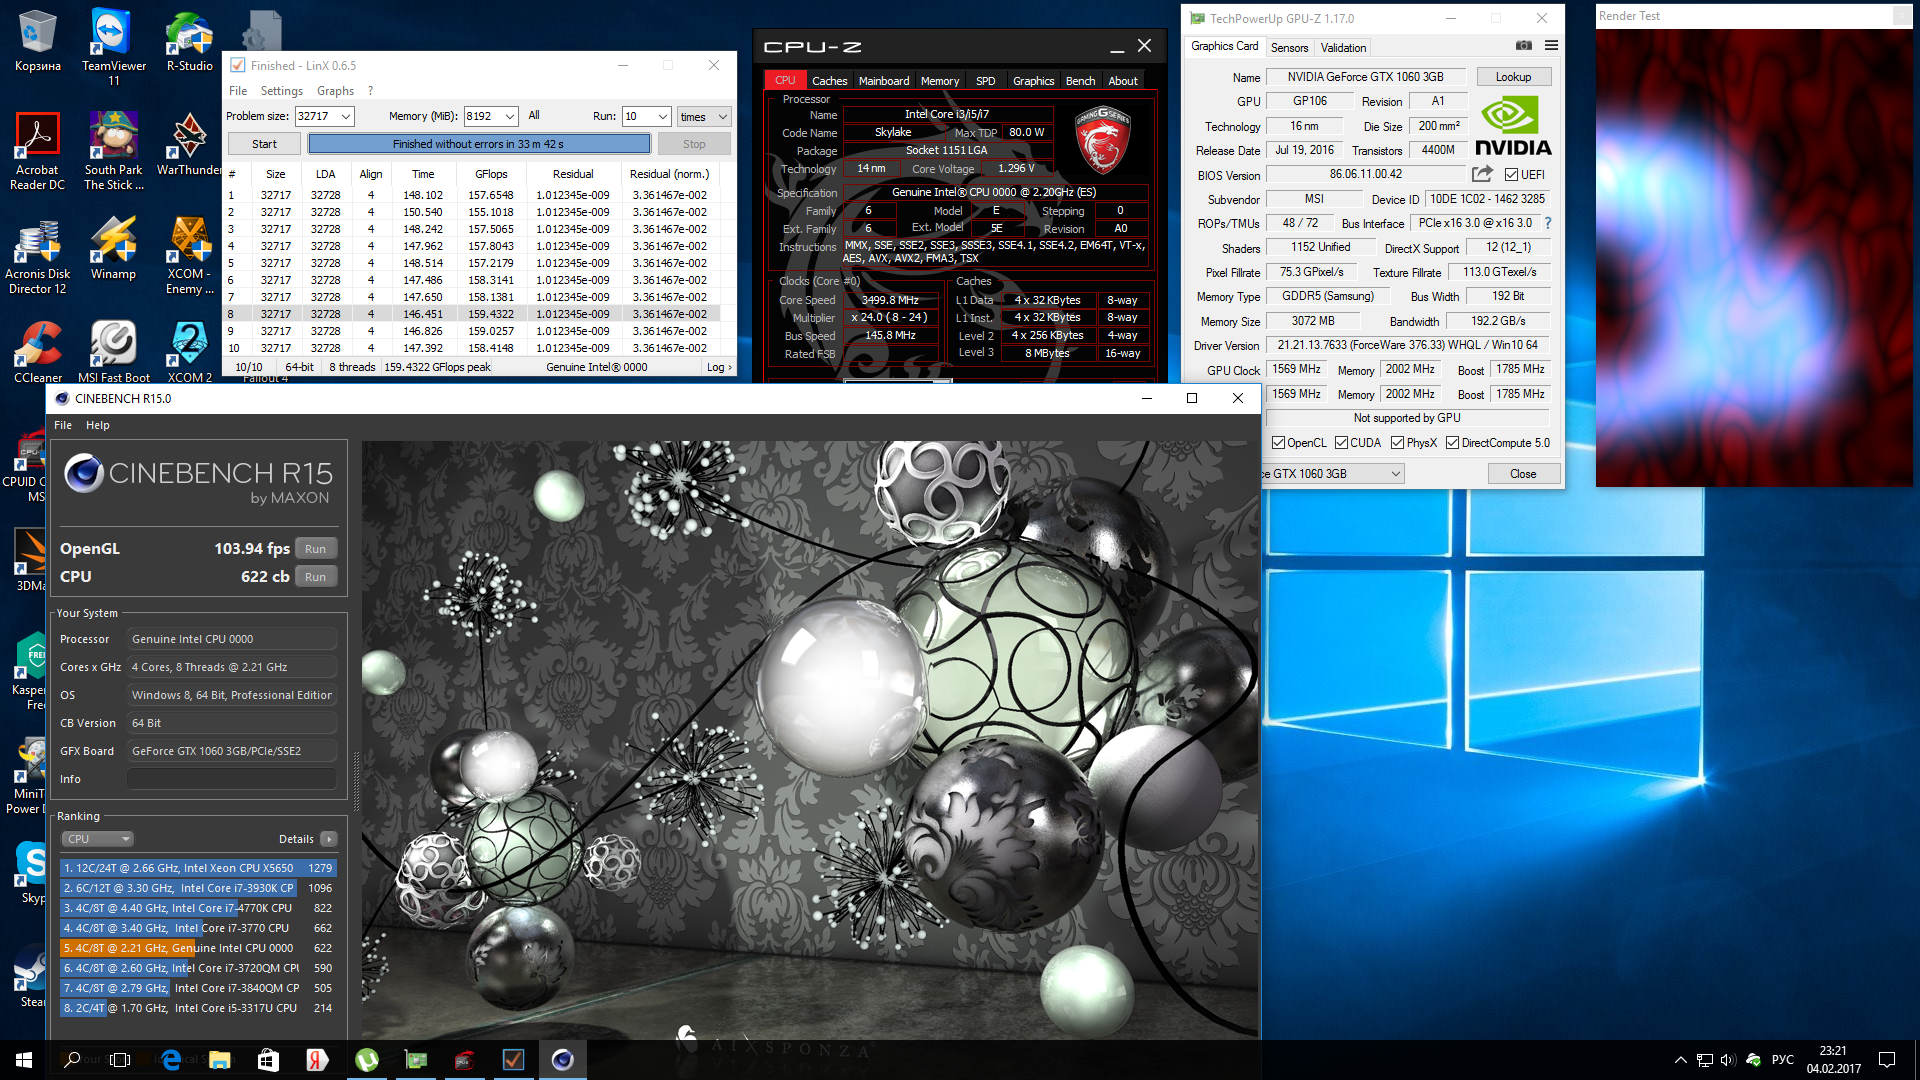Run the Cinebench OpenGL test

click(315, 549)
